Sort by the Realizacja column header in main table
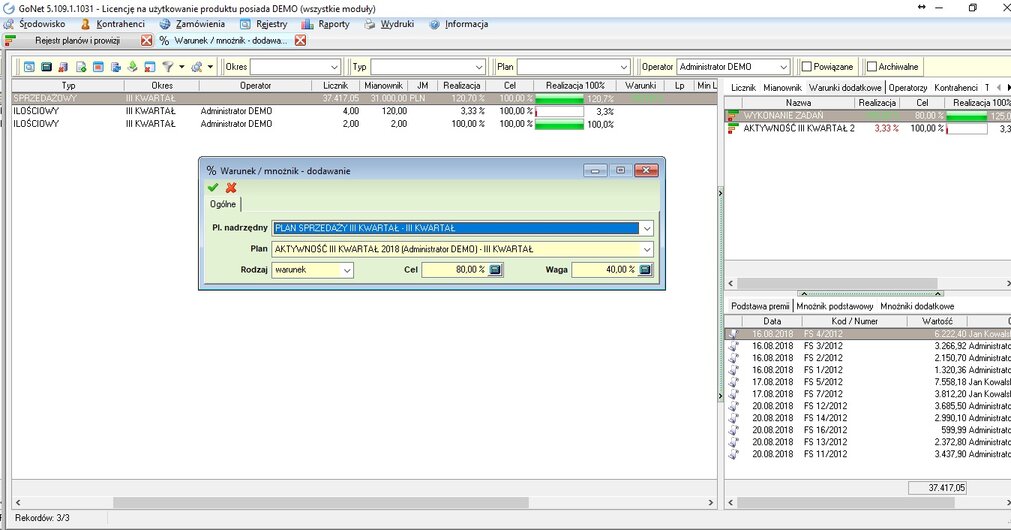The height and width of the screenshot is (530, 1011). (462, 85)
